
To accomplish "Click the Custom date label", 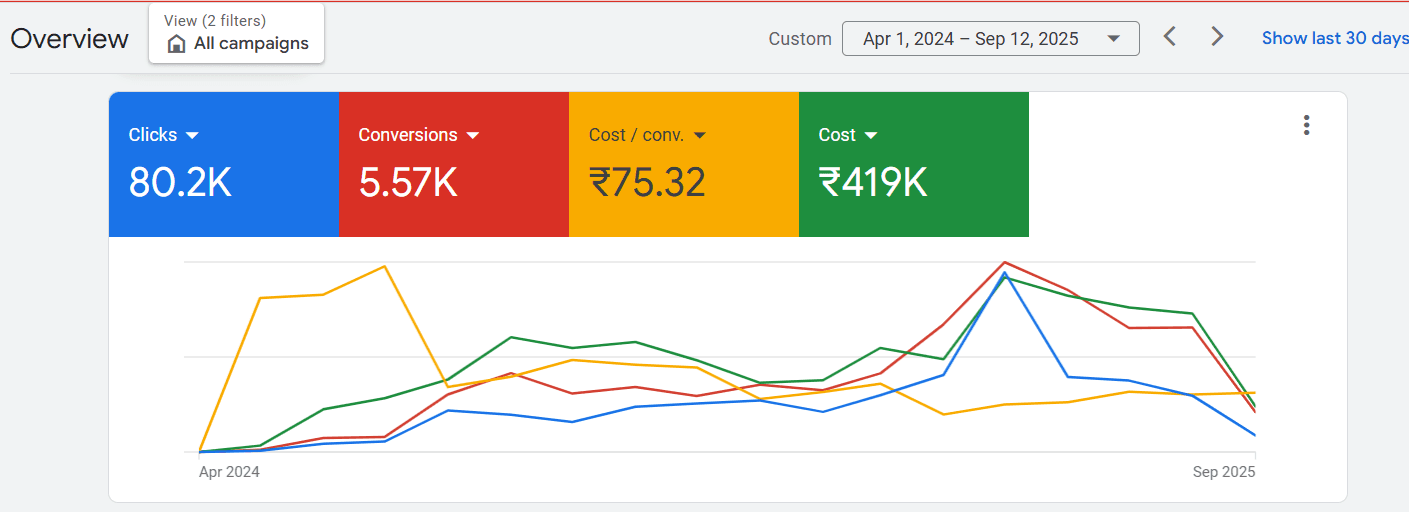I will pos(800,39).
